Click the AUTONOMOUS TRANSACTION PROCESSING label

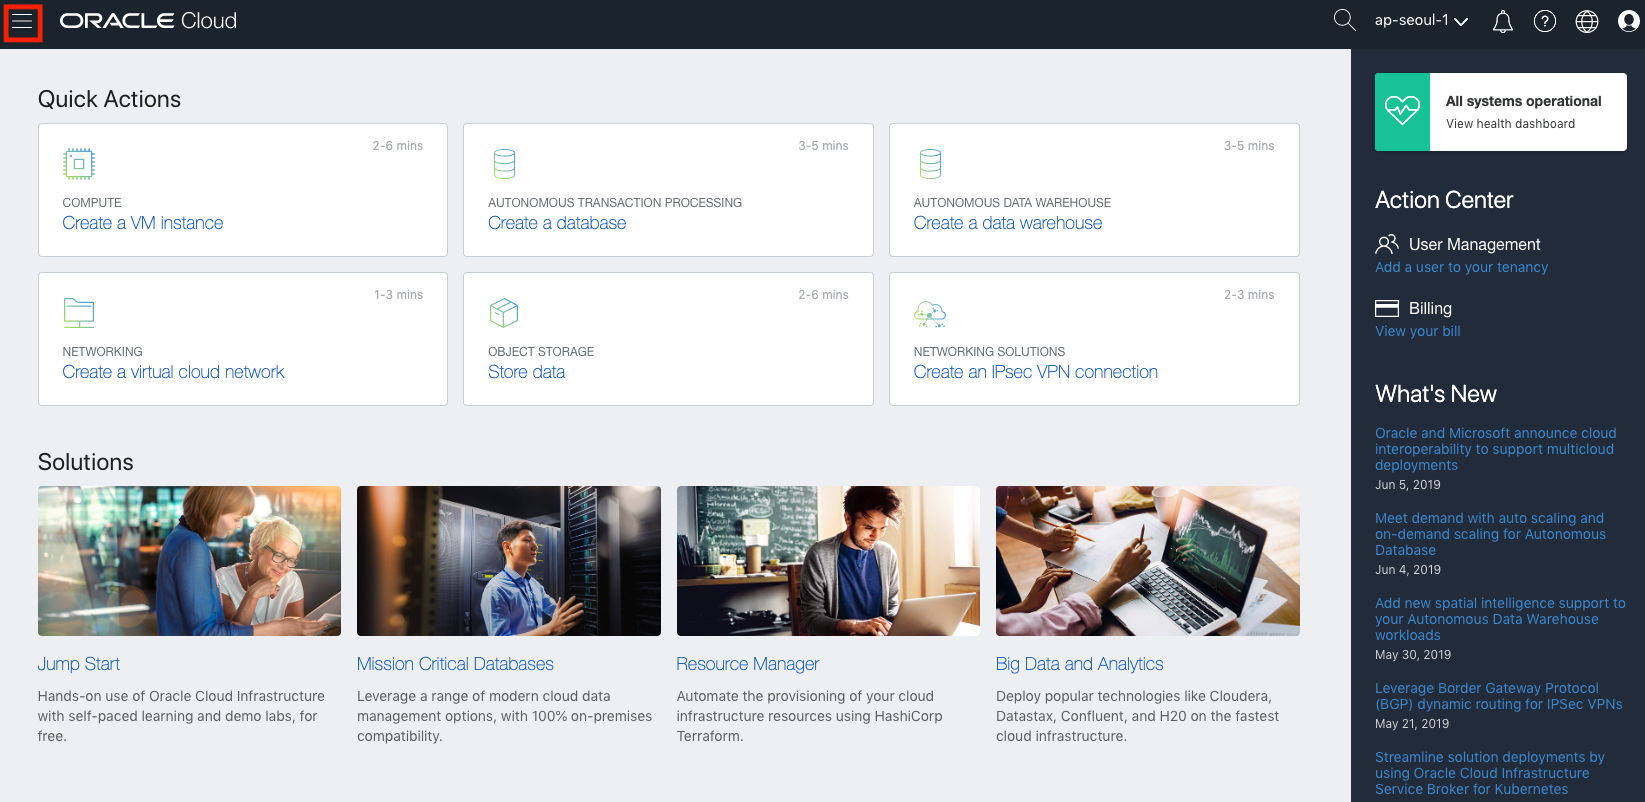615,202
